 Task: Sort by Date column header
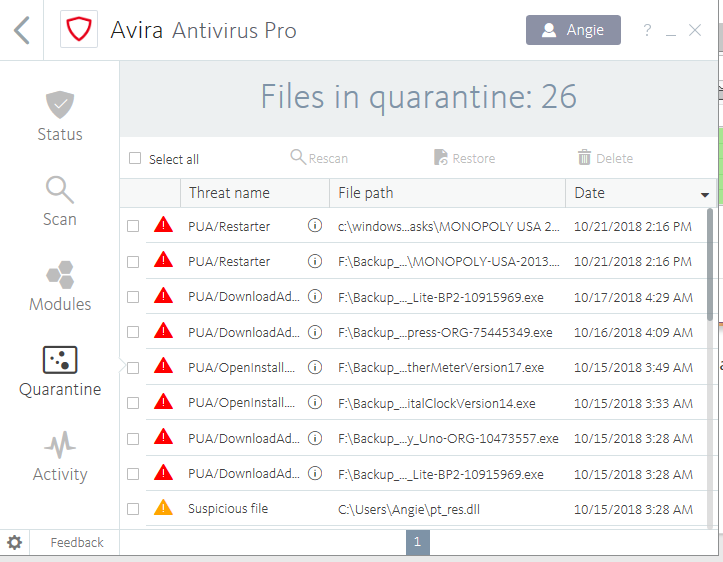640,193
